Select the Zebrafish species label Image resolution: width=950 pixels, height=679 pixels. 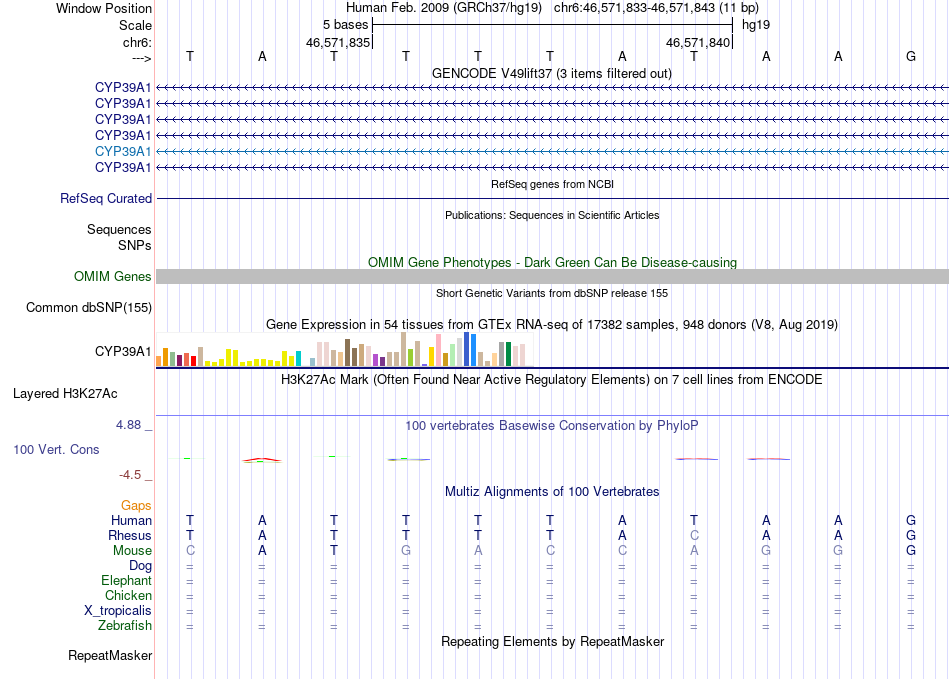[x=125, y=625]
